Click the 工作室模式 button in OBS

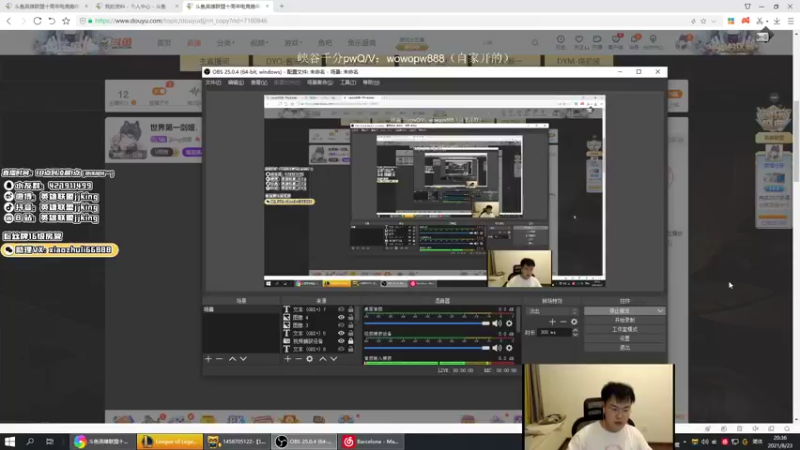click(624, 329)
